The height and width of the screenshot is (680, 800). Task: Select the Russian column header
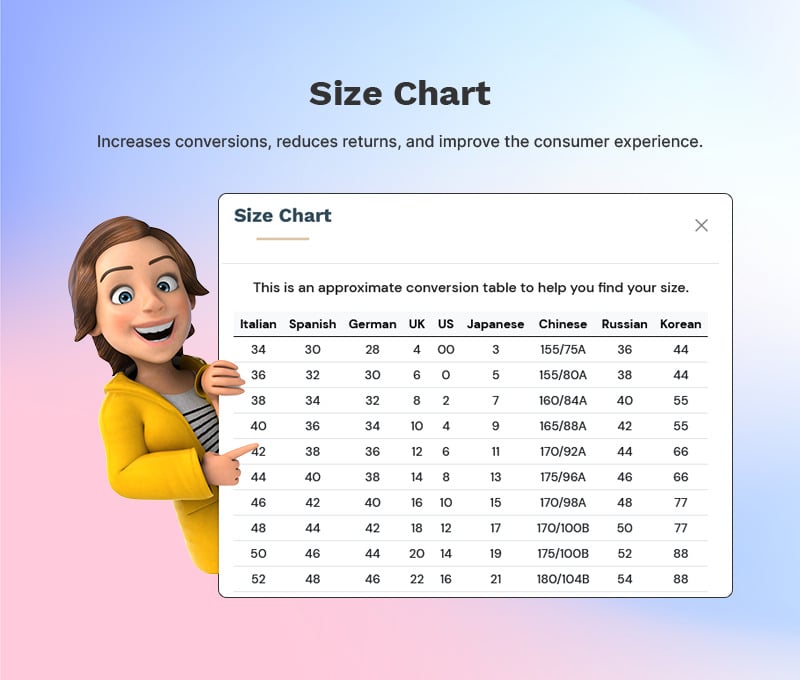click(626, 324)
